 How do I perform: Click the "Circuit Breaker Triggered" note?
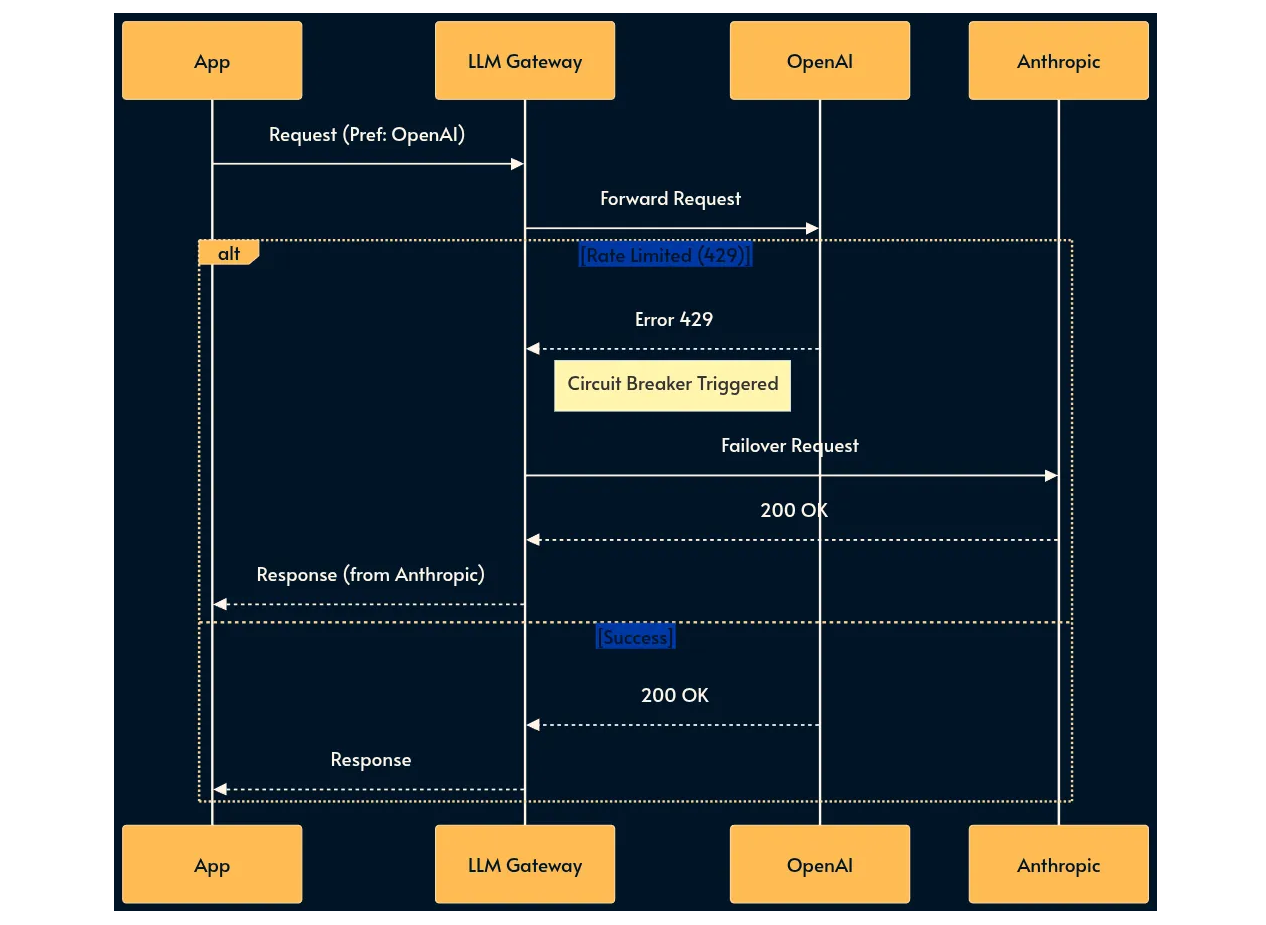[673, 385]
